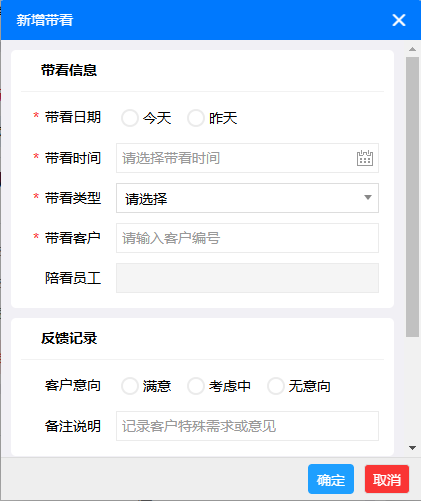Click the 请选择带看时间 input field
This screenshot has width=421, height=501.
247,158
